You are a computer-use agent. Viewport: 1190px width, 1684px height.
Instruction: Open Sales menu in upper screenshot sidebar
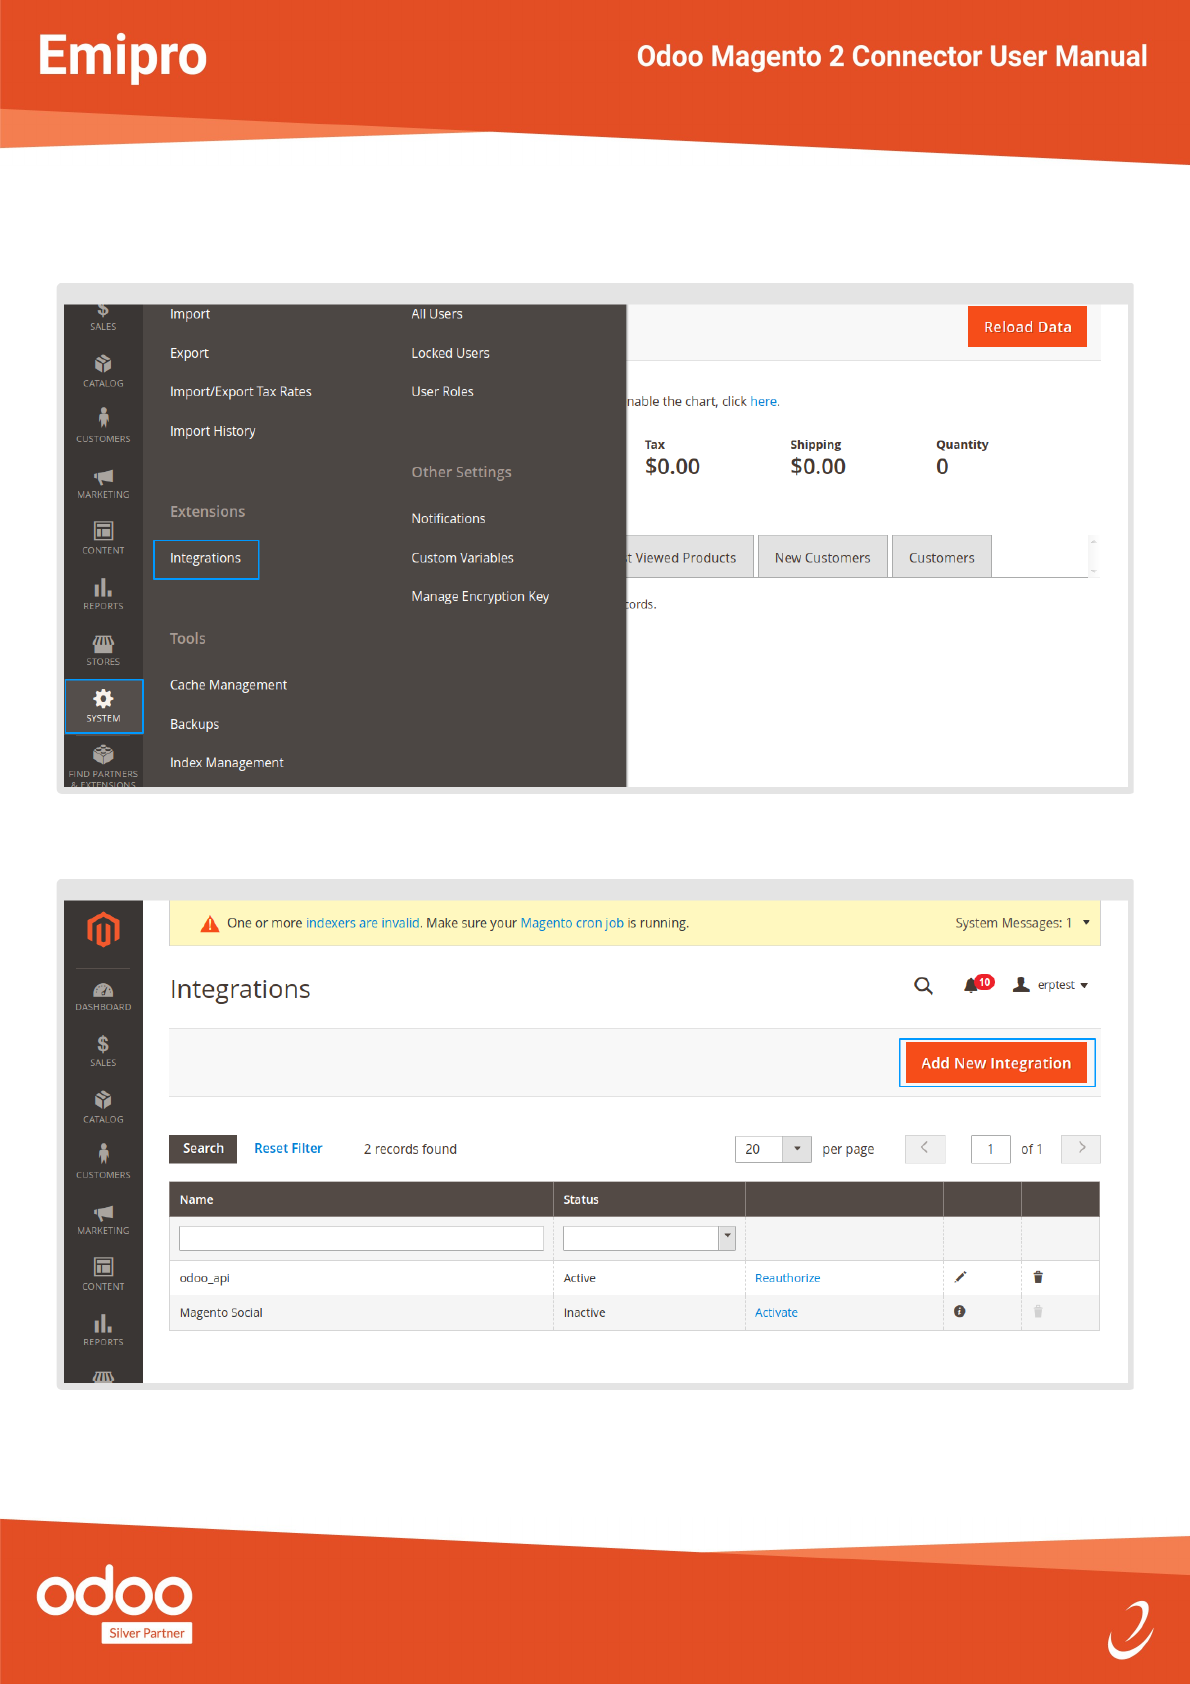(103, 317)
